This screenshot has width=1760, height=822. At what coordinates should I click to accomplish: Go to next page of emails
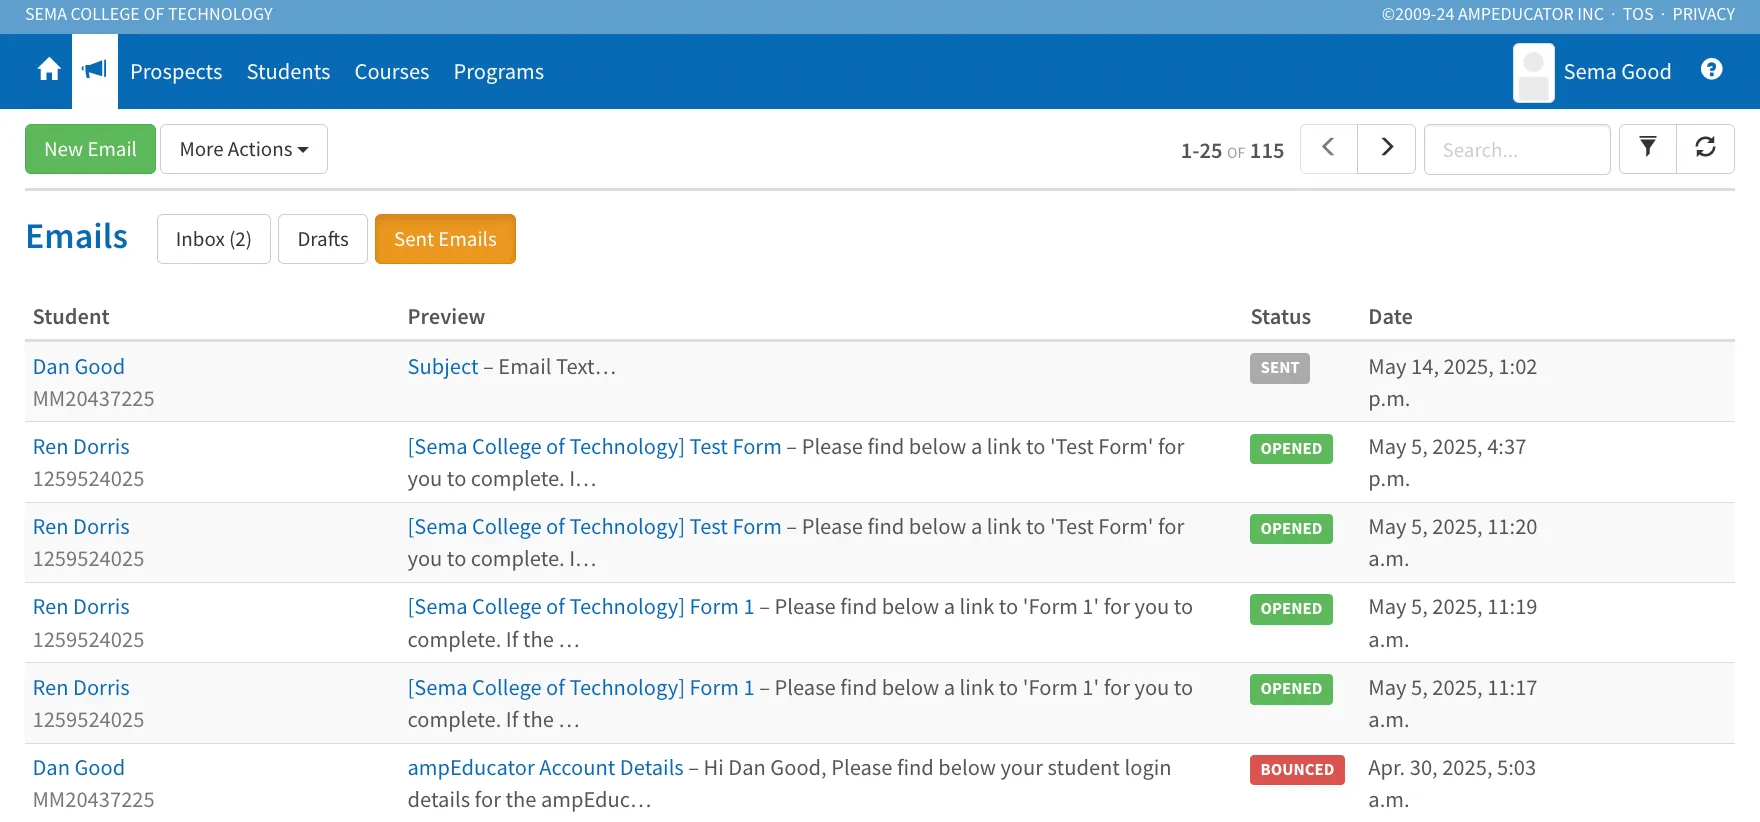click(1386, 148)
